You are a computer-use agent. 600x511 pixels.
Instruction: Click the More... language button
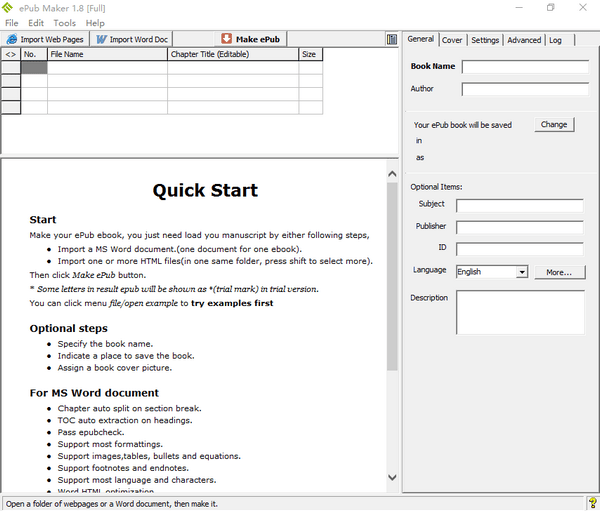pos(558,272)
